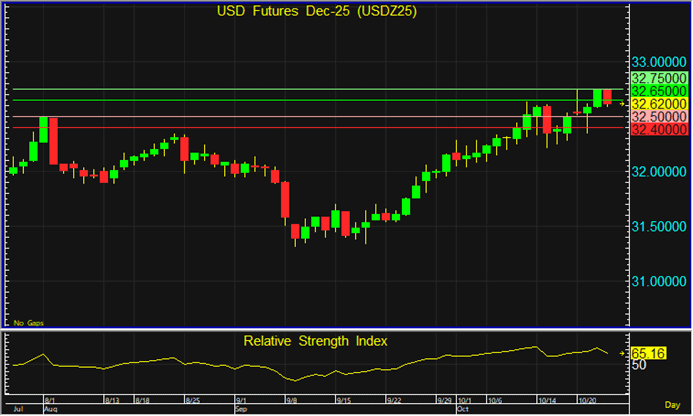Select the 32.75000 light green price label

(x=658, y=77)
